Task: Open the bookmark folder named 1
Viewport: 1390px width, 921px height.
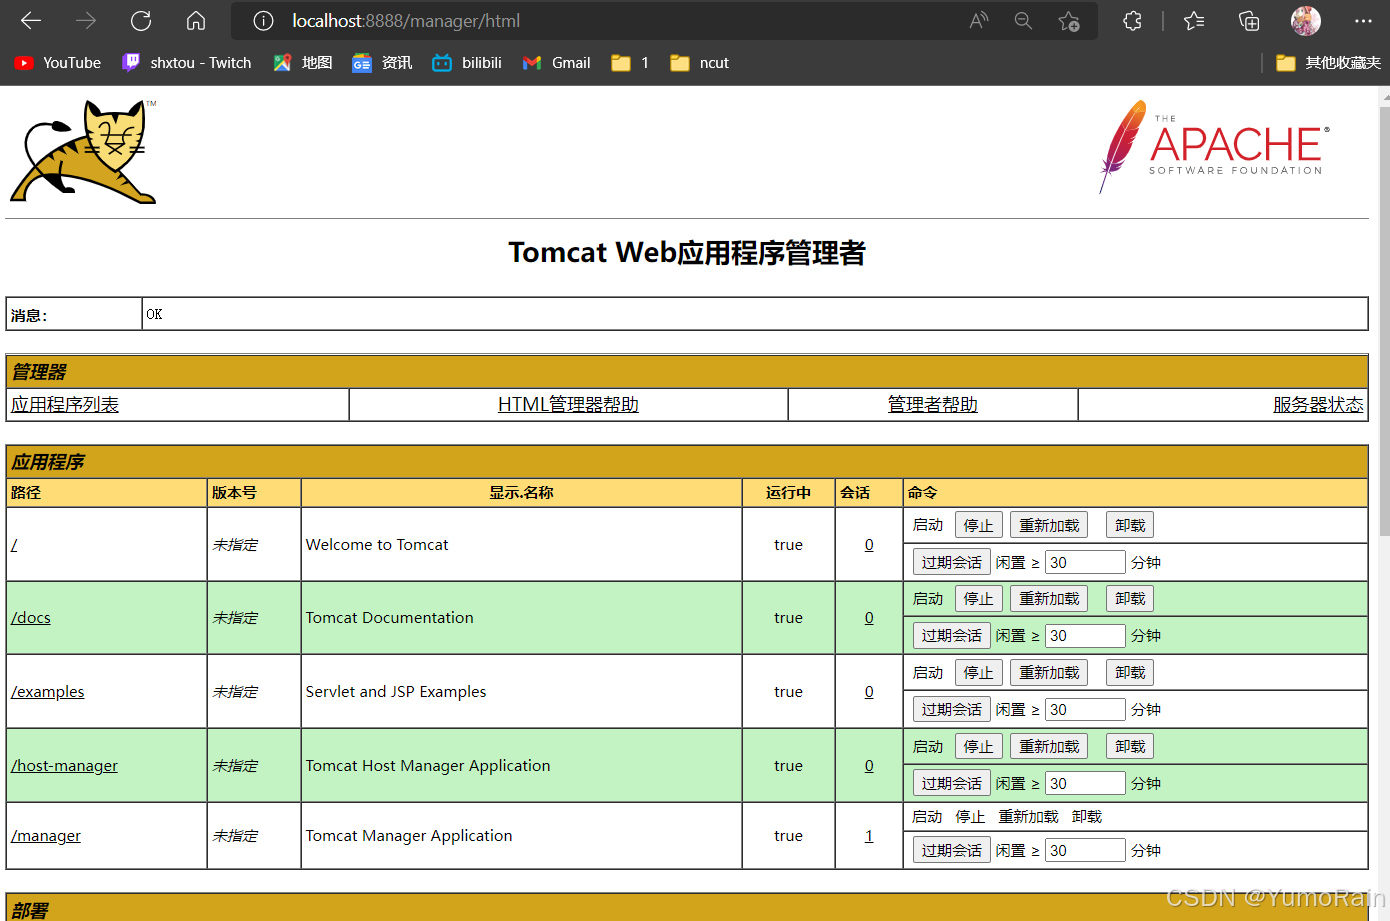Action: coord(630,63)
